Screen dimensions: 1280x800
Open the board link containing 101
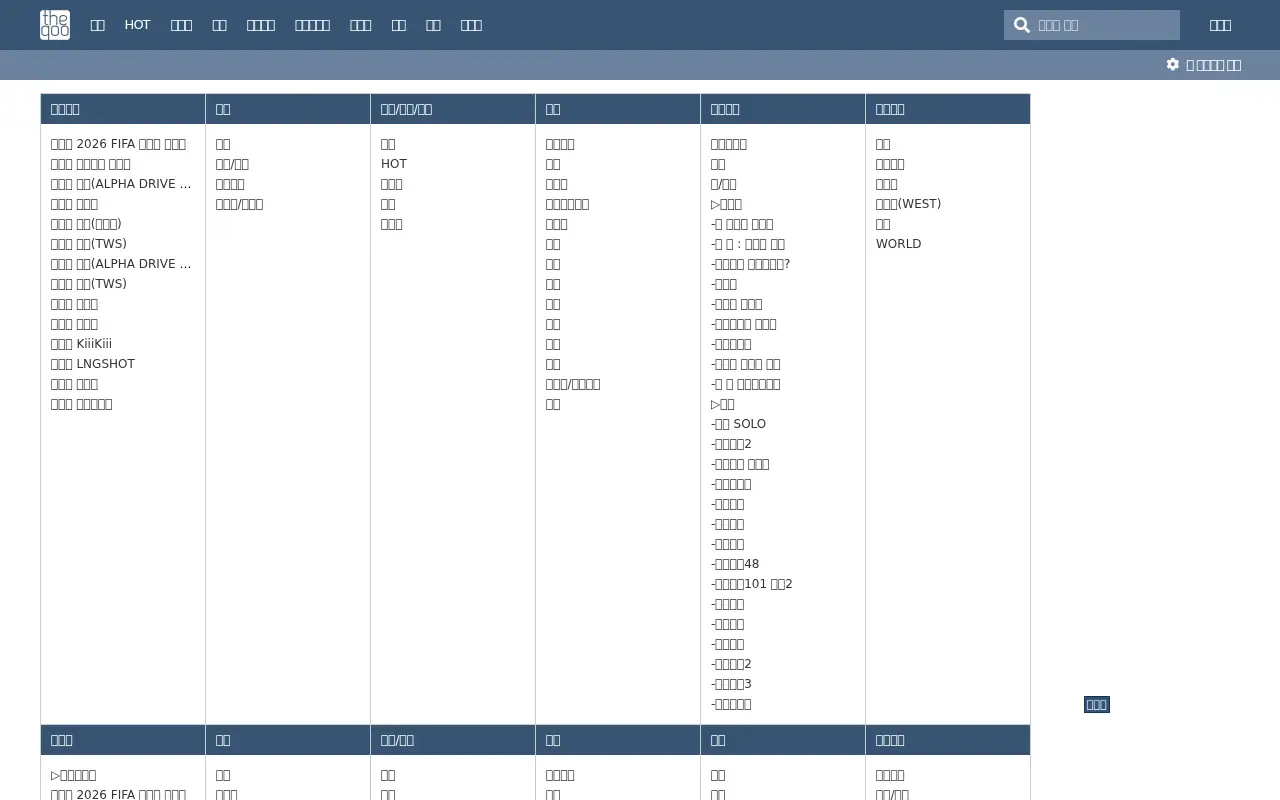click(752, 584)
